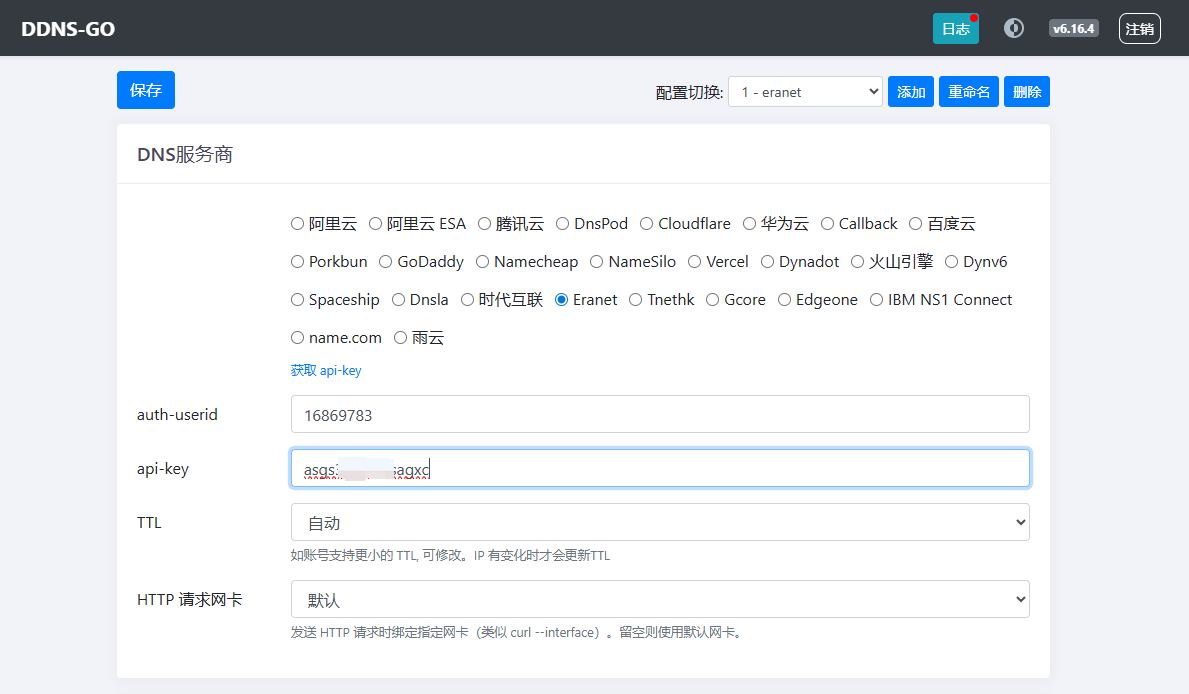Select the 阿里云 radio option
1189x694 pixels.
tap(297, 224)
